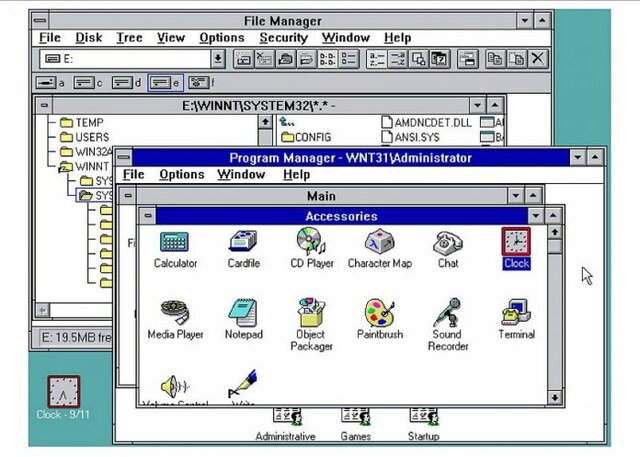Click the up-directory arrow in file list

point(287,122)
